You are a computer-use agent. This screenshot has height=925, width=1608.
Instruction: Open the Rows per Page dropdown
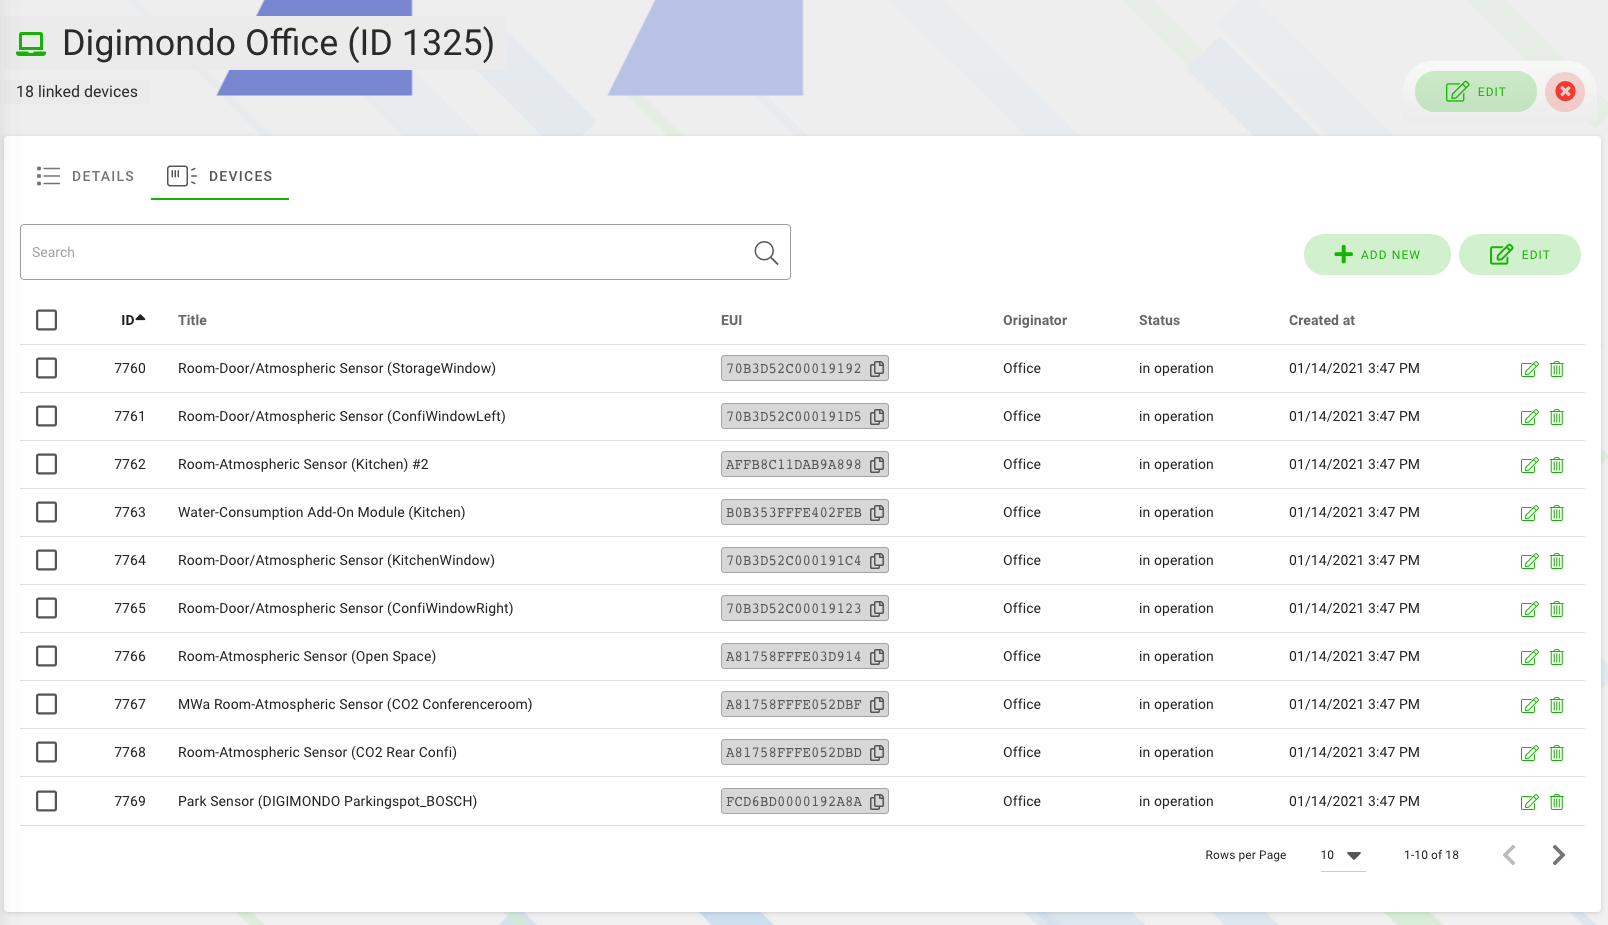click(1342, 856)
